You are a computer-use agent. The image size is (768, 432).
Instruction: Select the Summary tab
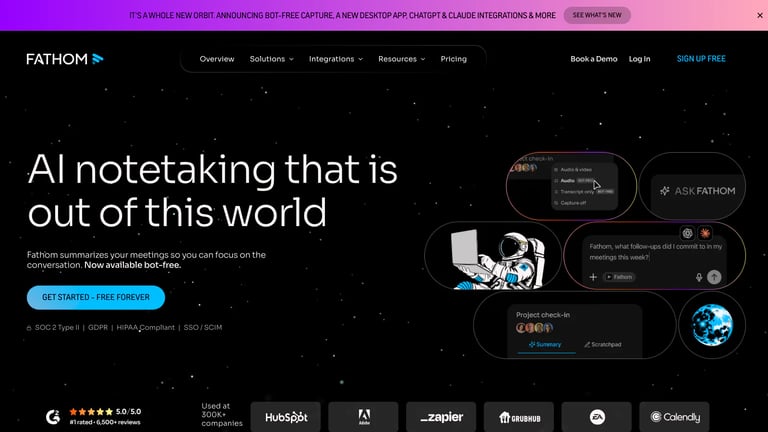click(545, 344)
